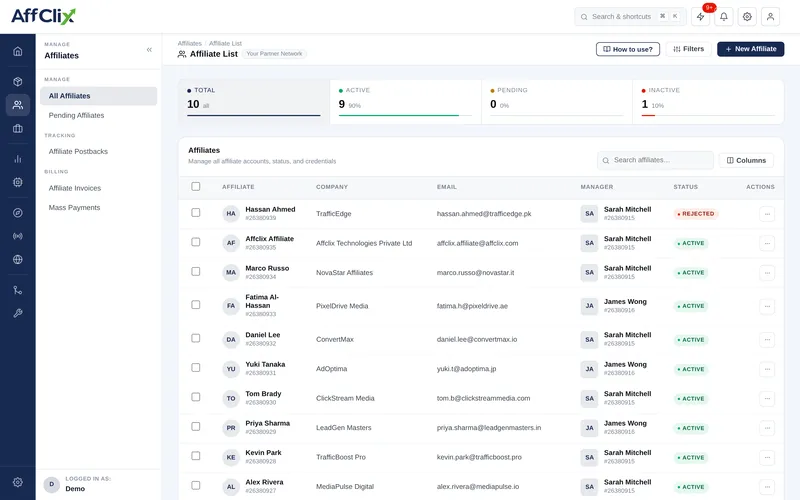800x500 pixels.
Task: Open actions menu for Hassan Ahmed
Action: tap(767, 214)
